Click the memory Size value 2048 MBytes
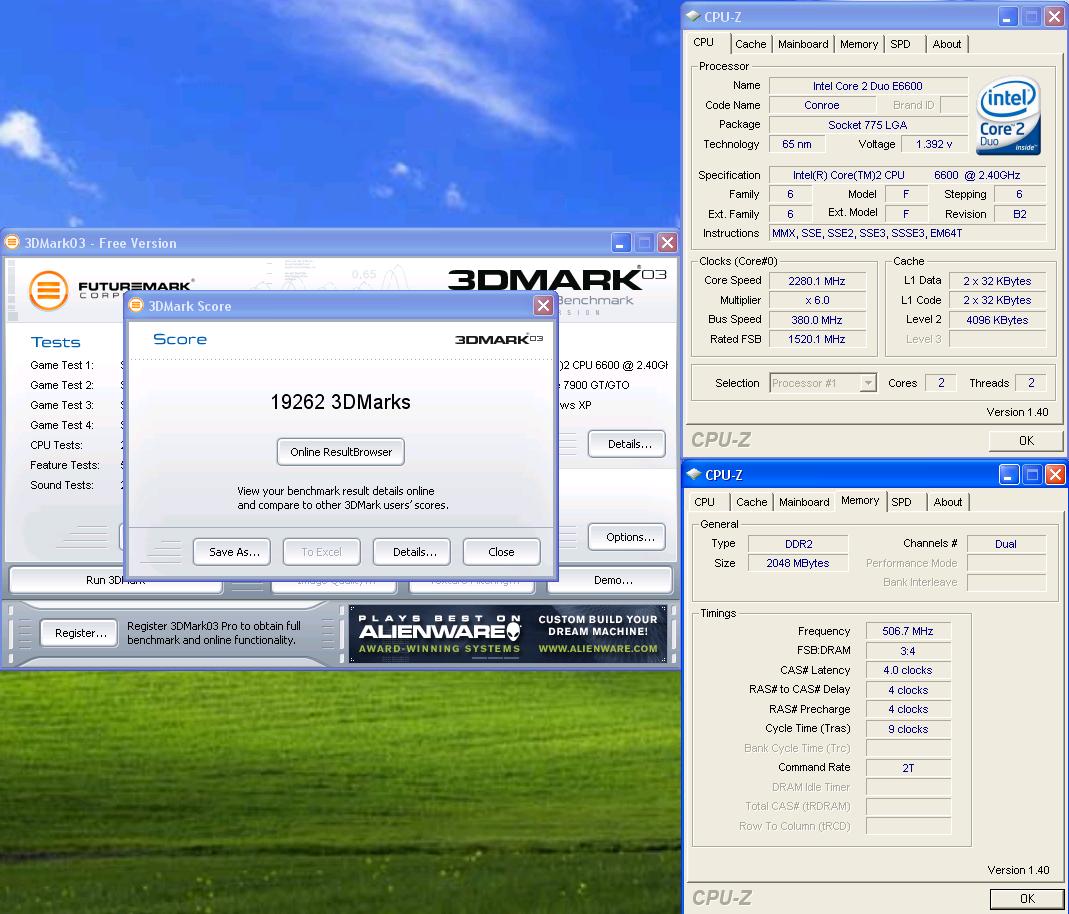 point(798,563)
